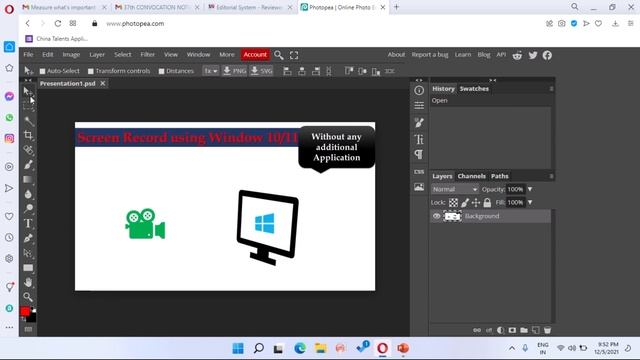Select the Zoom tool in toolbox
The height and width of the screenshot is (360, 640).
pyautogui.click(x=28, y=297)
